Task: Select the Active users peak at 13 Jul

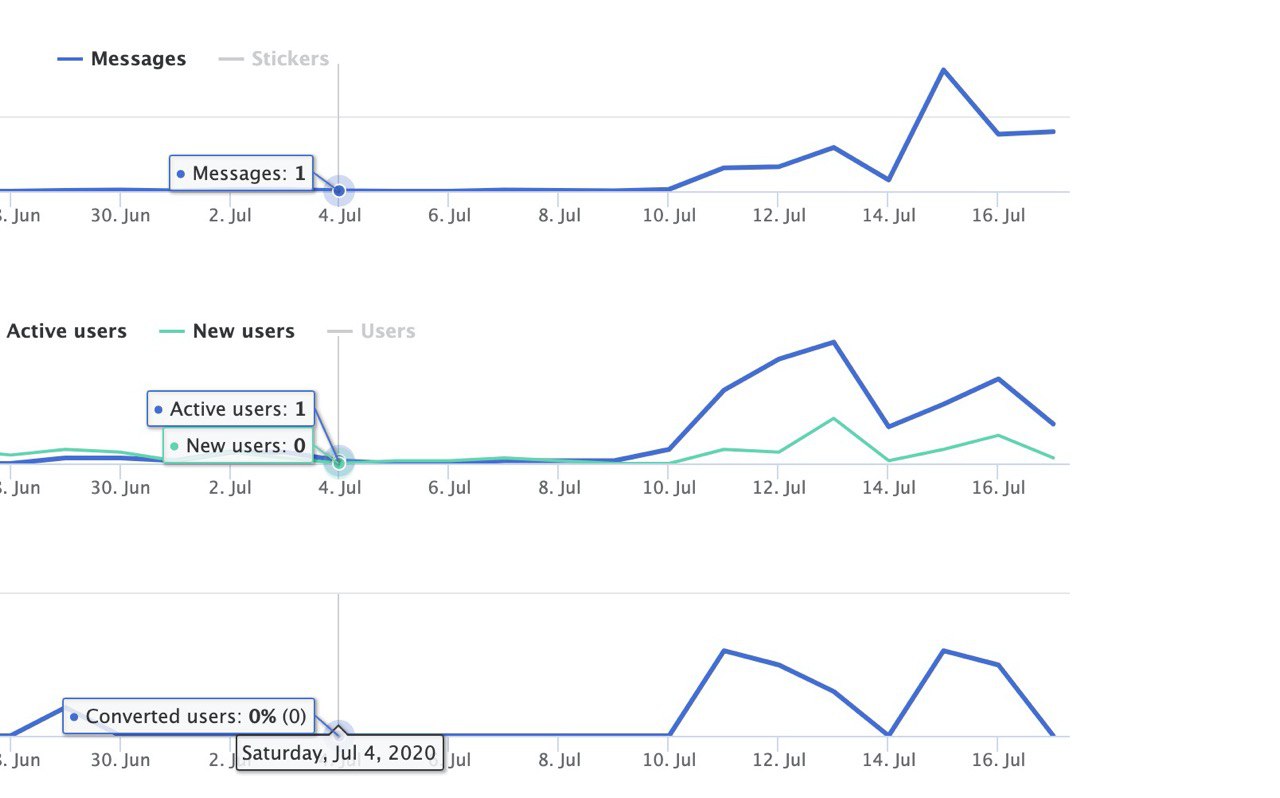Action: click(x=833, y=342)
